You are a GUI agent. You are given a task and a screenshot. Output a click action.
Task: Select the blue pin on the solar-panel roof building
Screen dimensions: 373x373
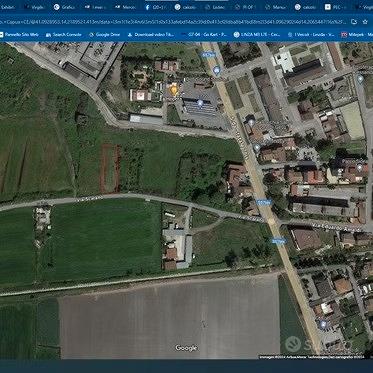[200, 103]
